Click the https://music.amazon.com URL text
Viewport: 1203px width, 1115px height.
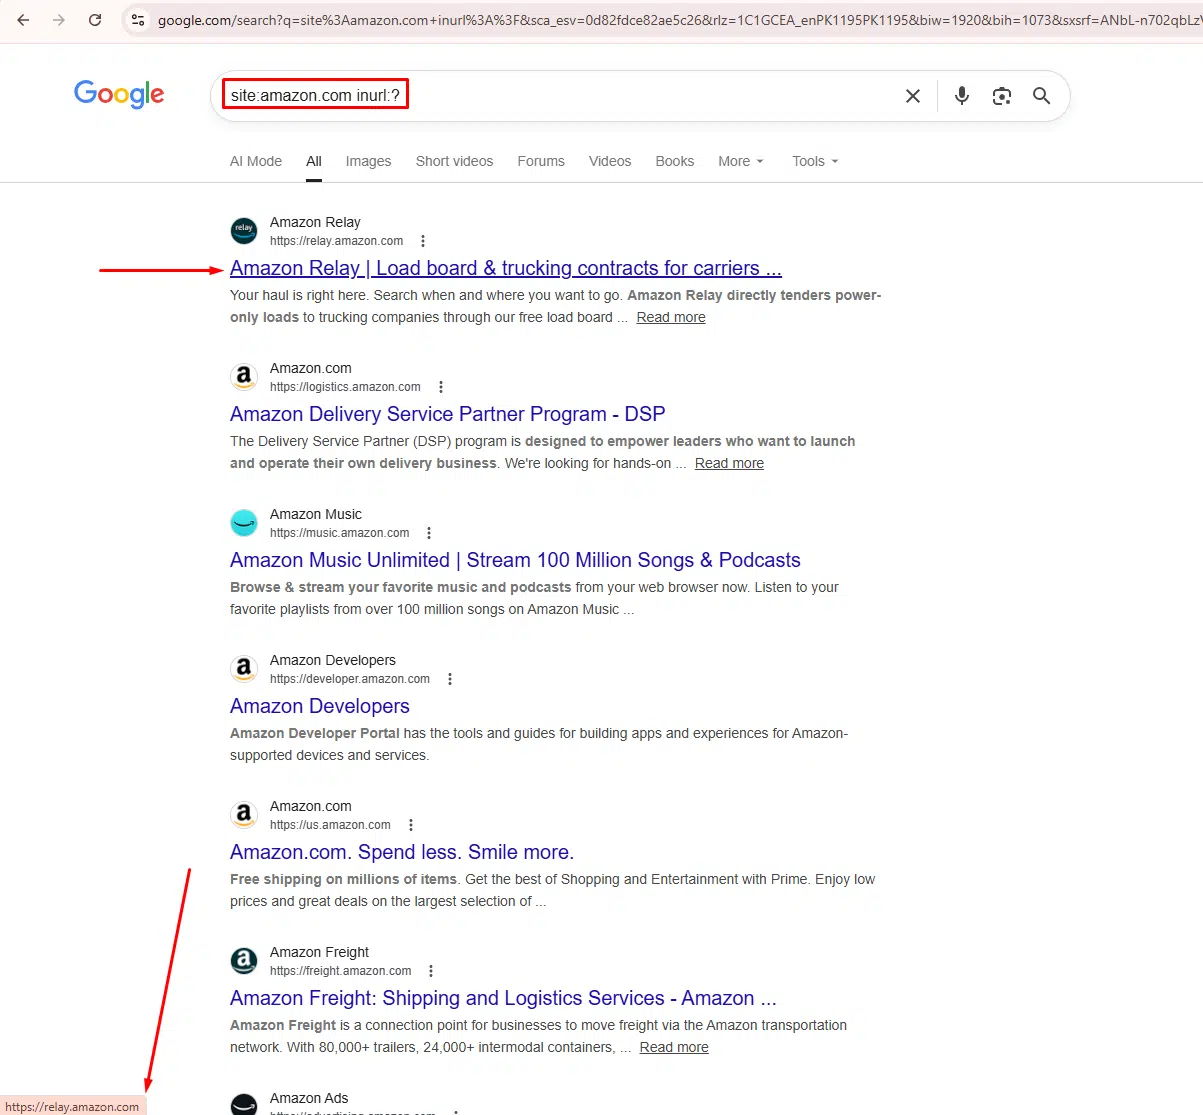[x=340, y=533]
